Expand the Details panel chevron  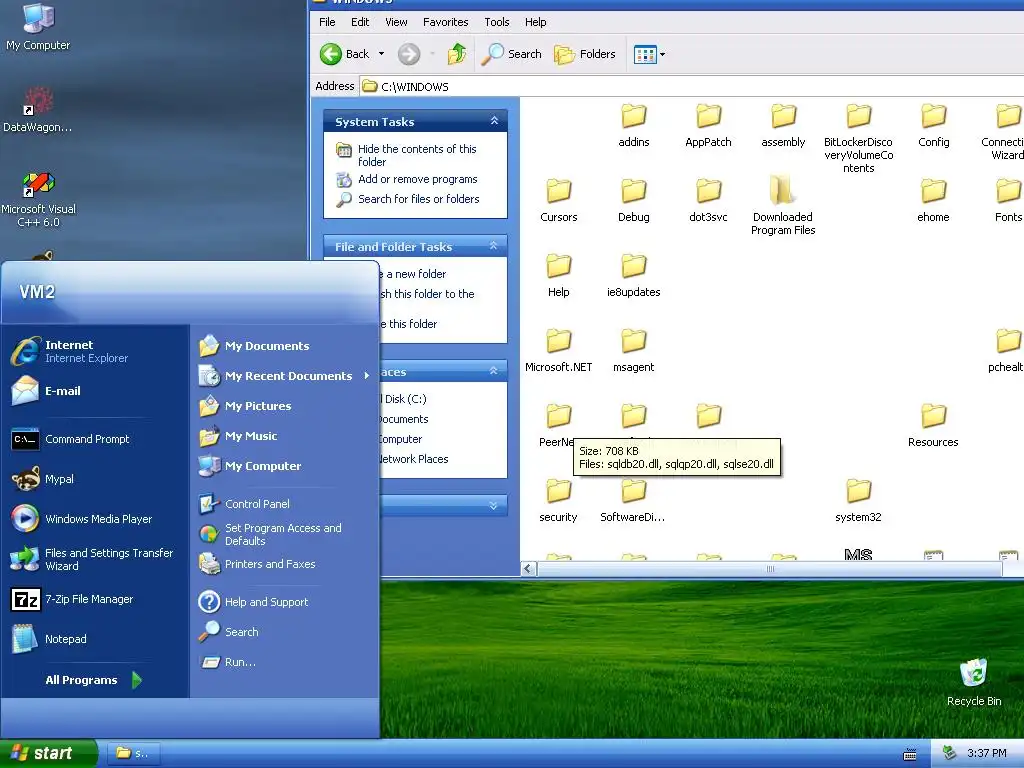[493, 505]
